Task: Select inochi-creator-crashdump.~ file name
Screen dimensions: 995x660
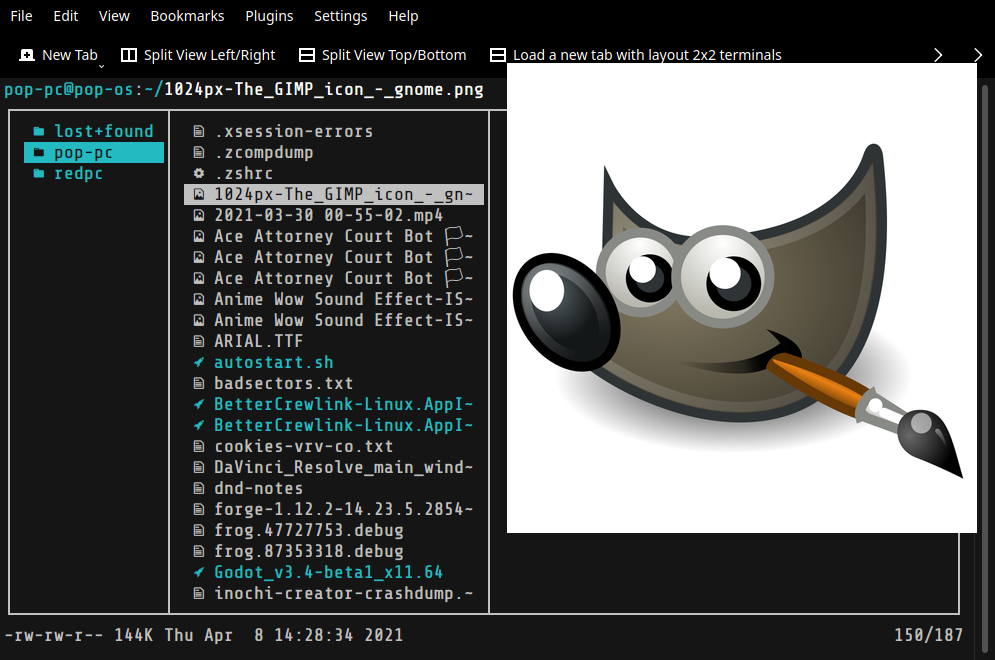Action: (343, 593)
